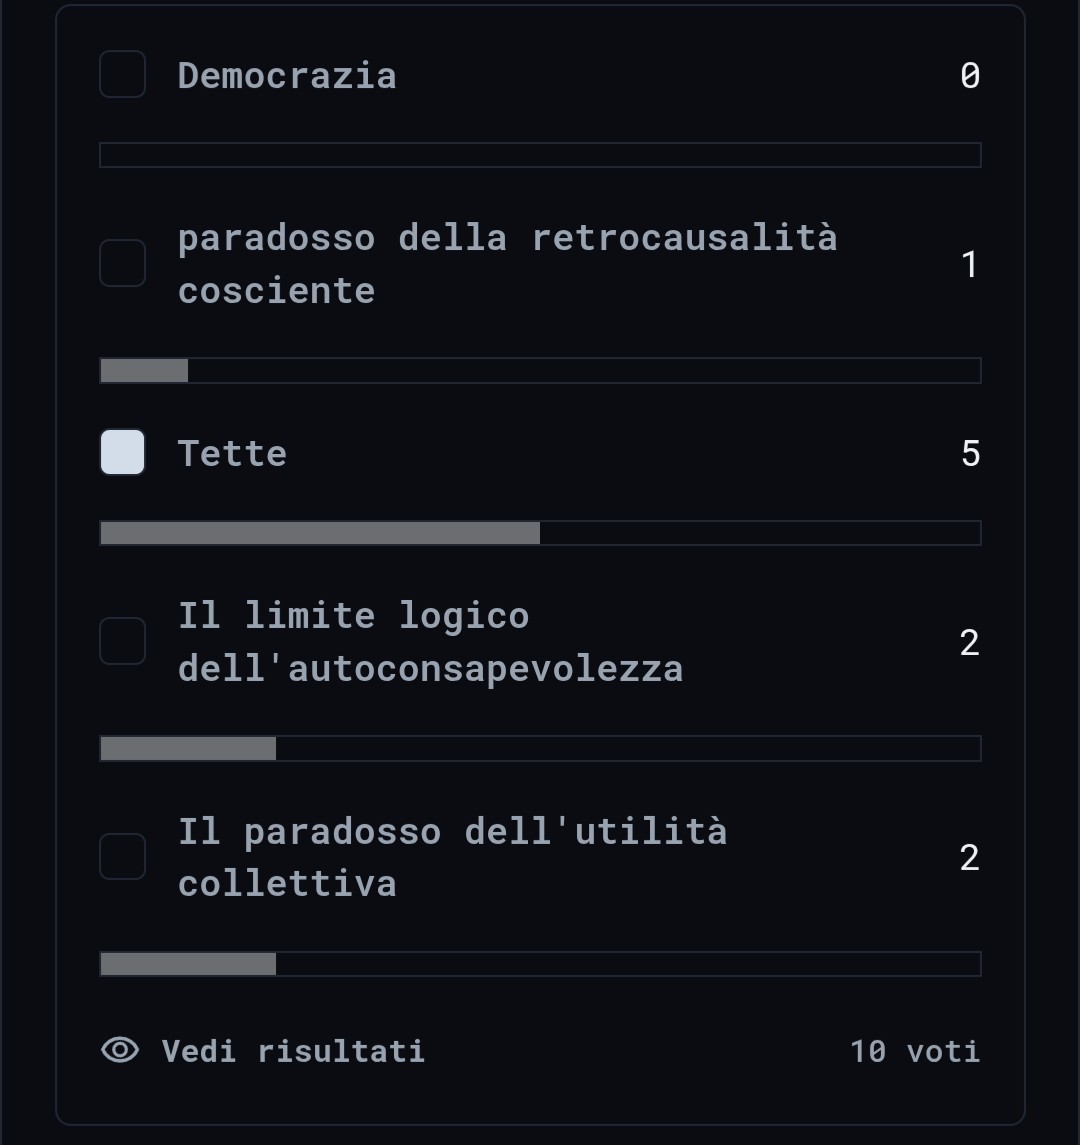Viewport: 1080px width, 1145px height.
Task: Click the vote count 0 beside Democrazia
Action: tap(970, 75)
